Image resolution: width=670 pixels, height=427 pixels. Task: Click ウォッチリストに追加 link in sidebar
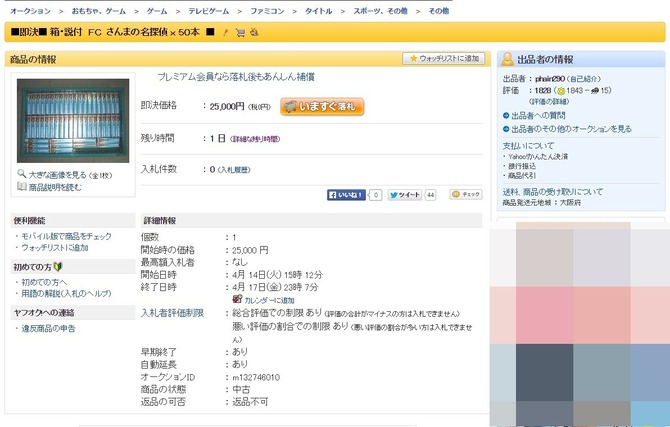click(55, 248)
